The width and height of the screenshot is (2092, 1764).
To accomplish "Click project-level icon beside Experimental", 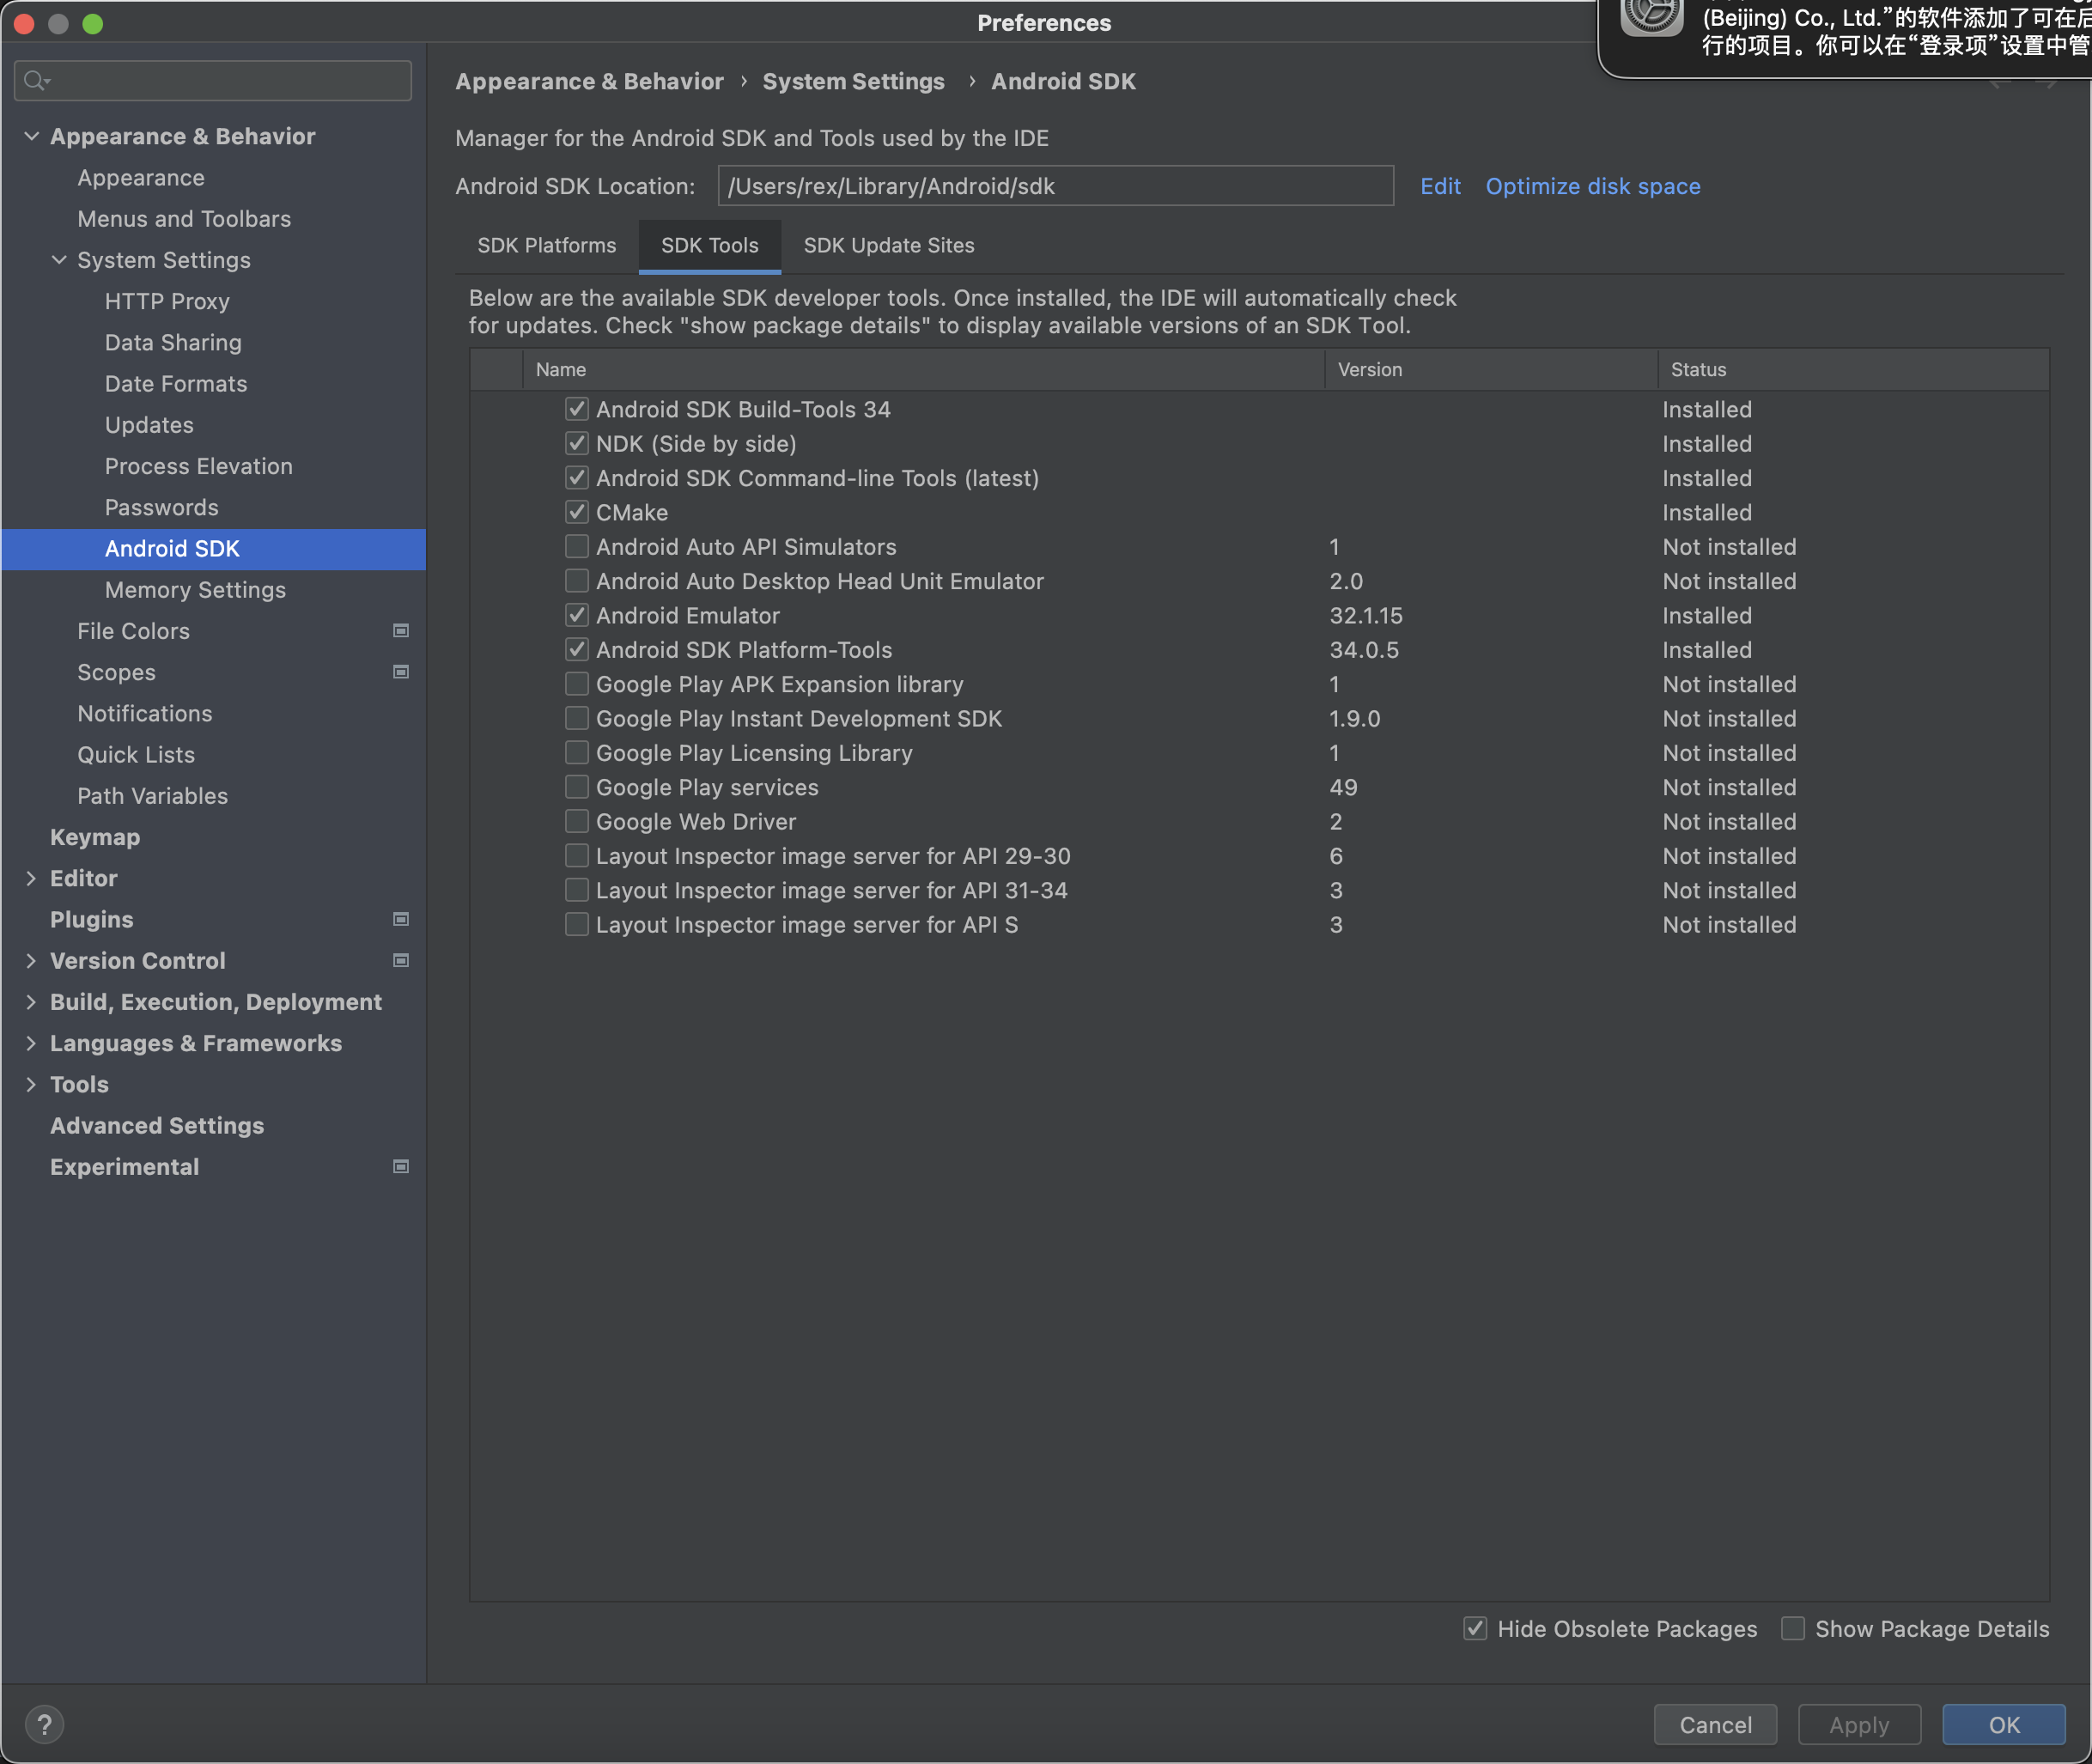I will click(x=401, y=1166).
